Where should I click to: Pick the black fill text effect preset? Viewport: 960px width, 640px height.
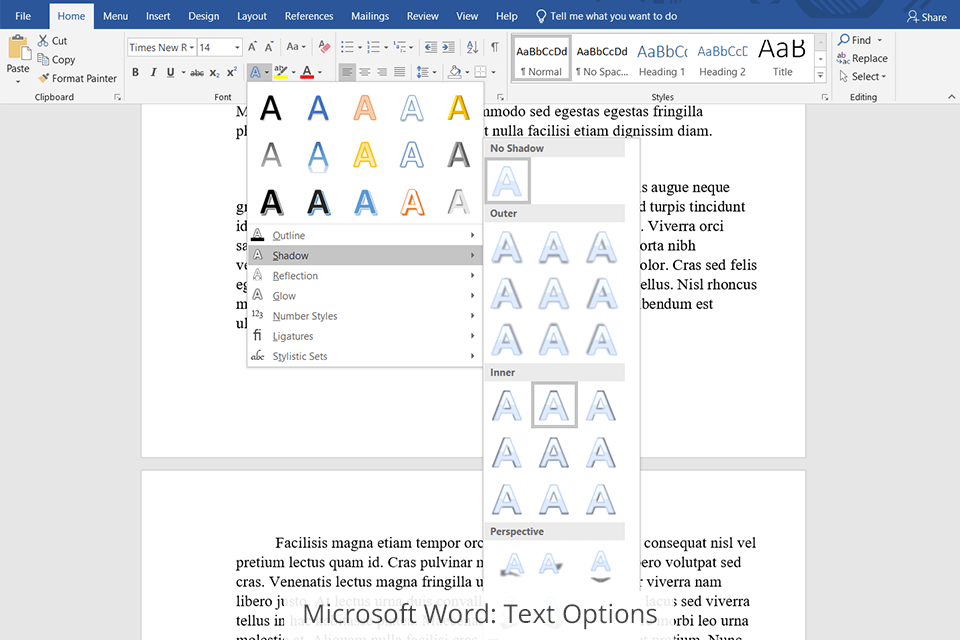tap(271, 108)
